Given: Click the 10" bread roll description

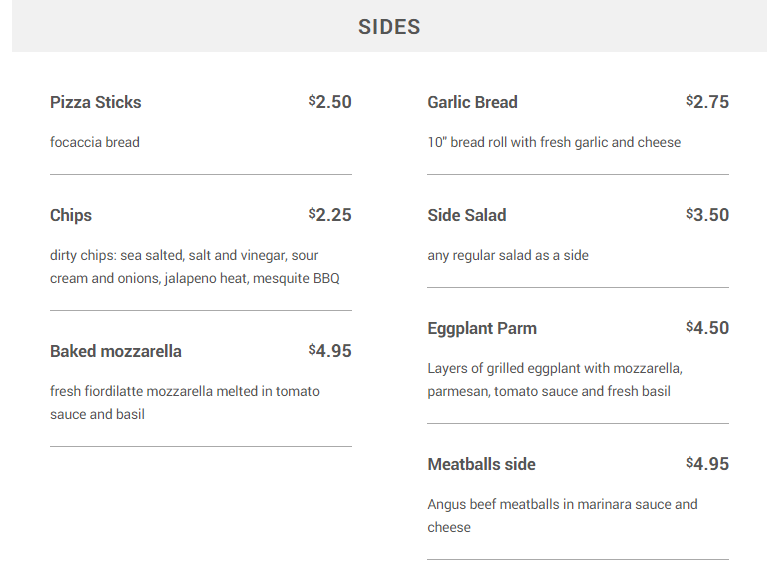Looking at the screenshot, I should click(554, 142).
